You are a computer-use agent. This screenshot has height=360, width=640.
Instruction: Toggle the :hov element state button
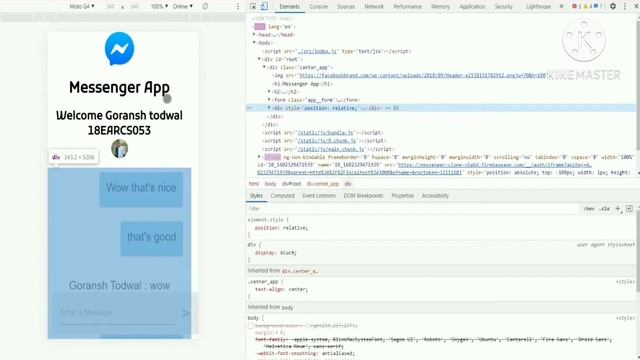(589, 209)
